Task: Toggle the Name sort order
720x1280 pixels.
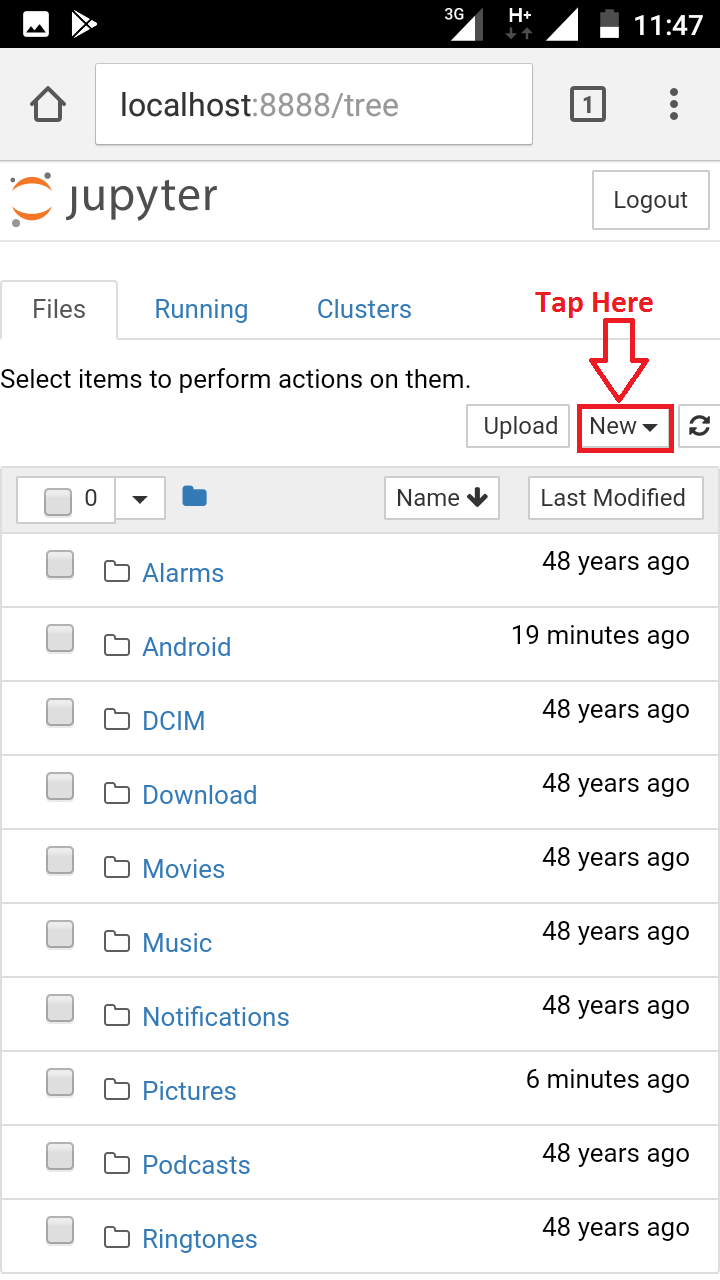Action: (x=441, y=497)
